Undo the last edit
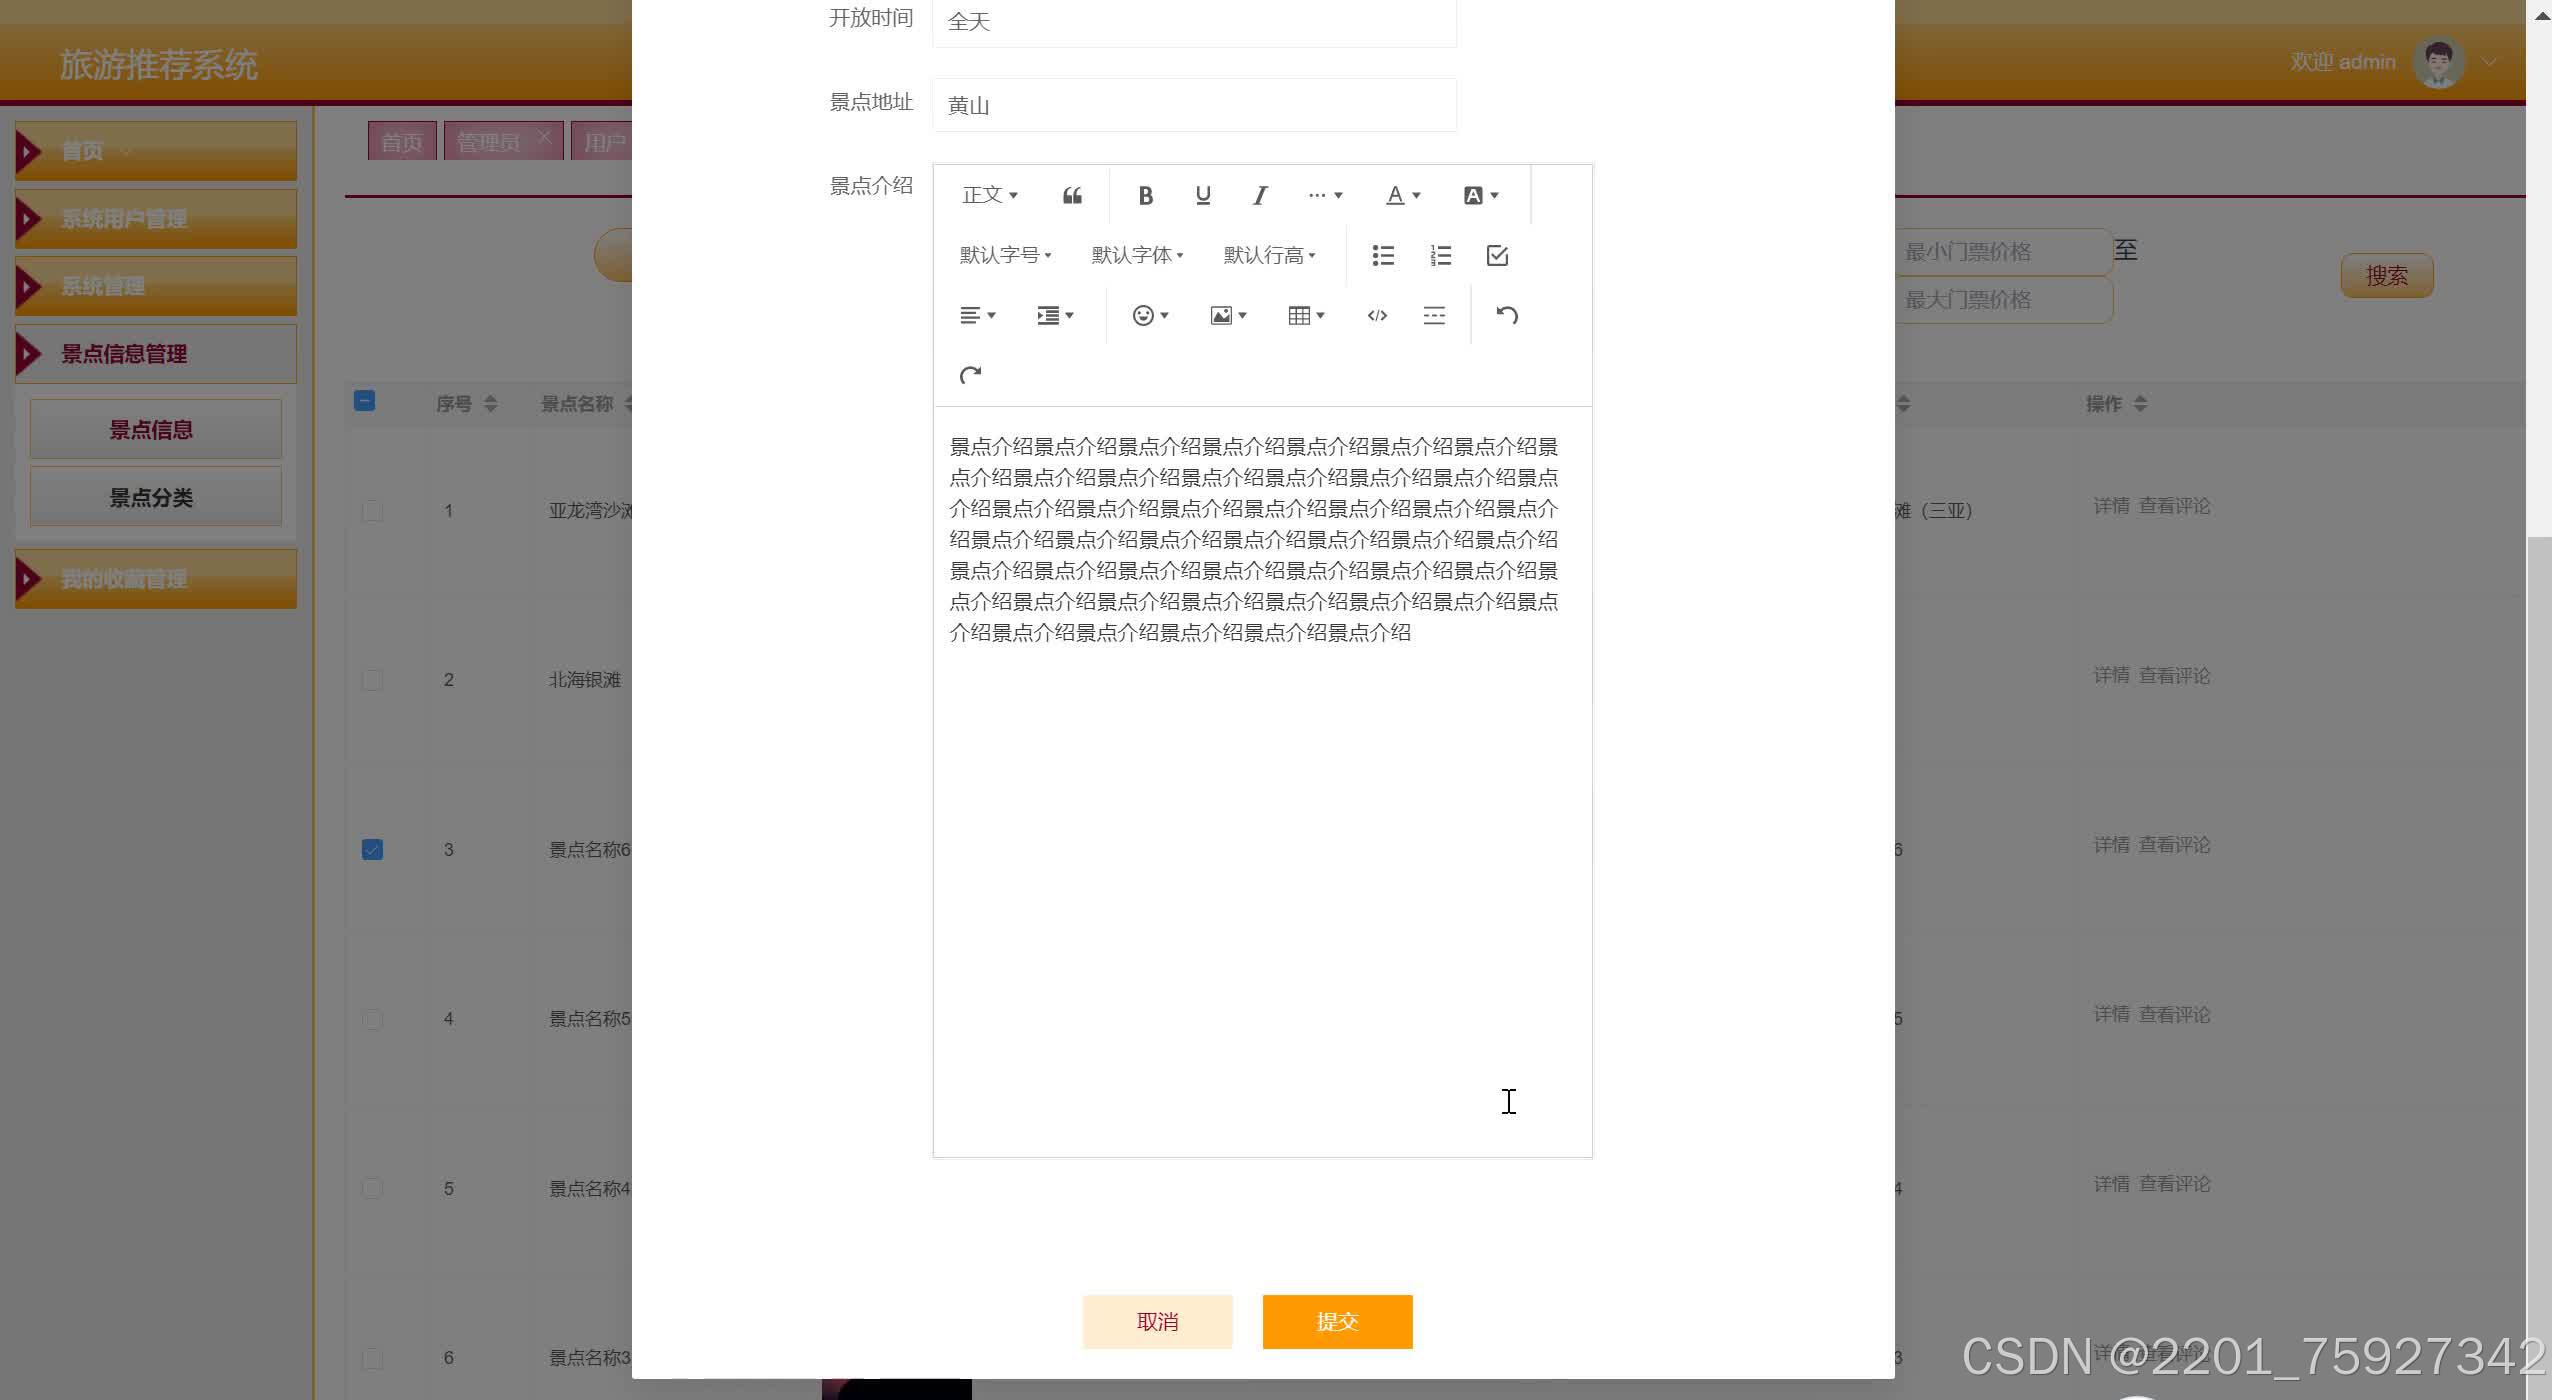Image resolution: width=2552 pixels, height=1400 pixels. (1507, 316)
